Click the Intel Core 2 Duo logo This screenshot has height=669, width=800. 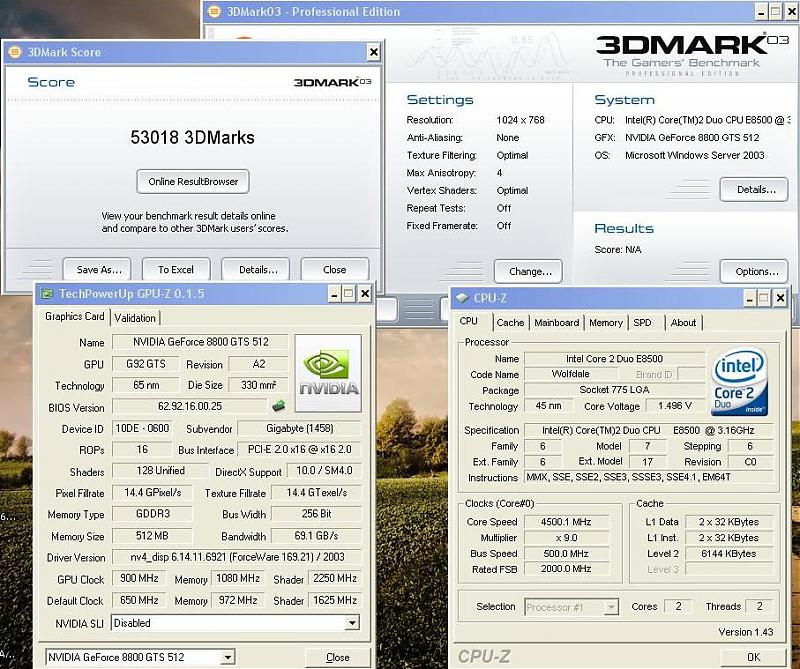point(740,381)
